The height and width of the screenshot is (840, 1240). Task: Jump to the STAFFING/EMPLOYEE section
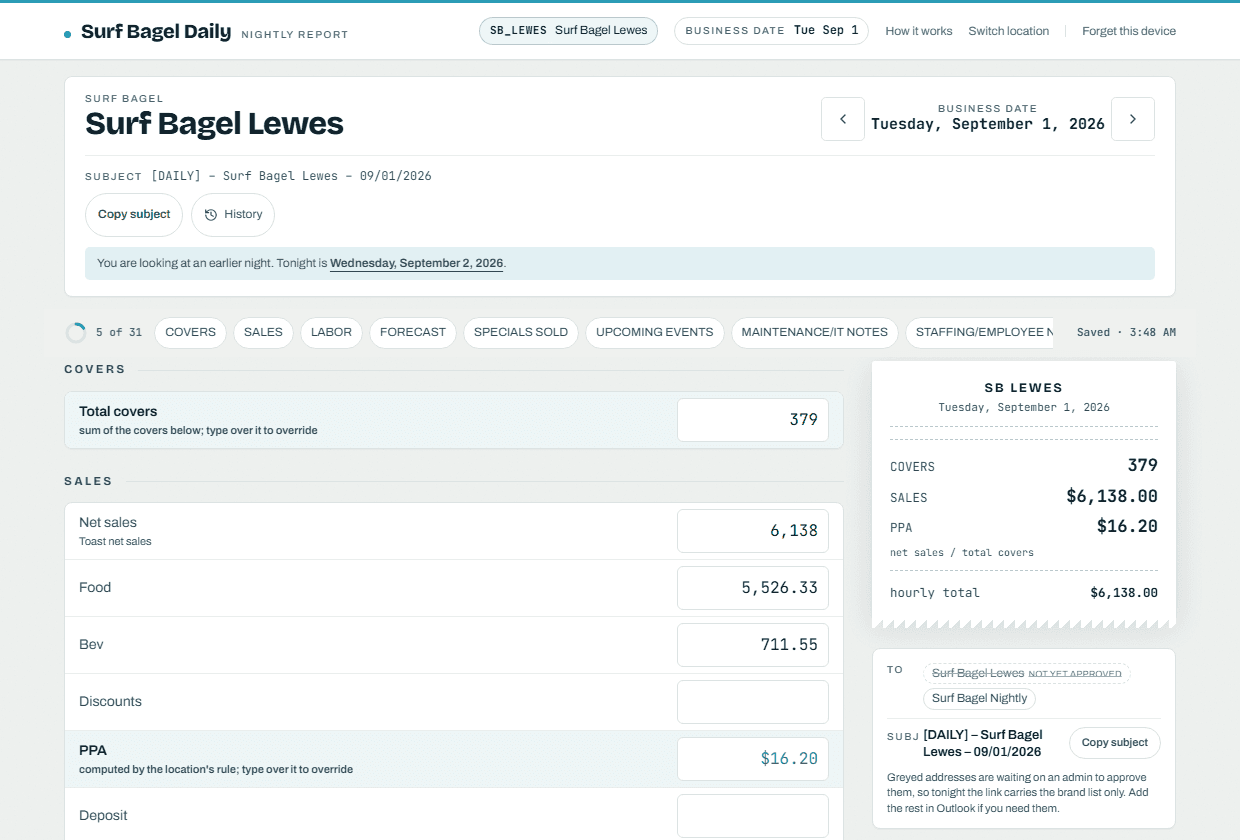[x=980, y=333]
